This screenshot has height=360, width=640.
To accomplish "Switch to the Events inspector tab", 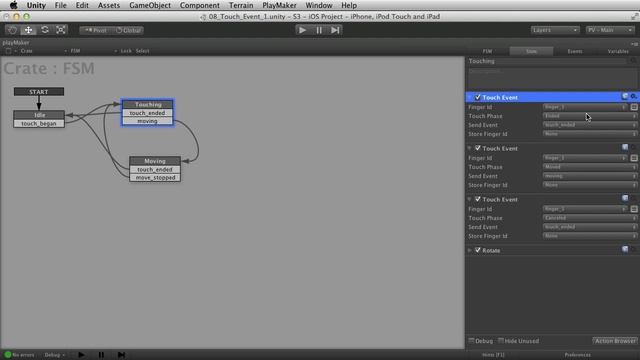I will (x=575, y=51).
